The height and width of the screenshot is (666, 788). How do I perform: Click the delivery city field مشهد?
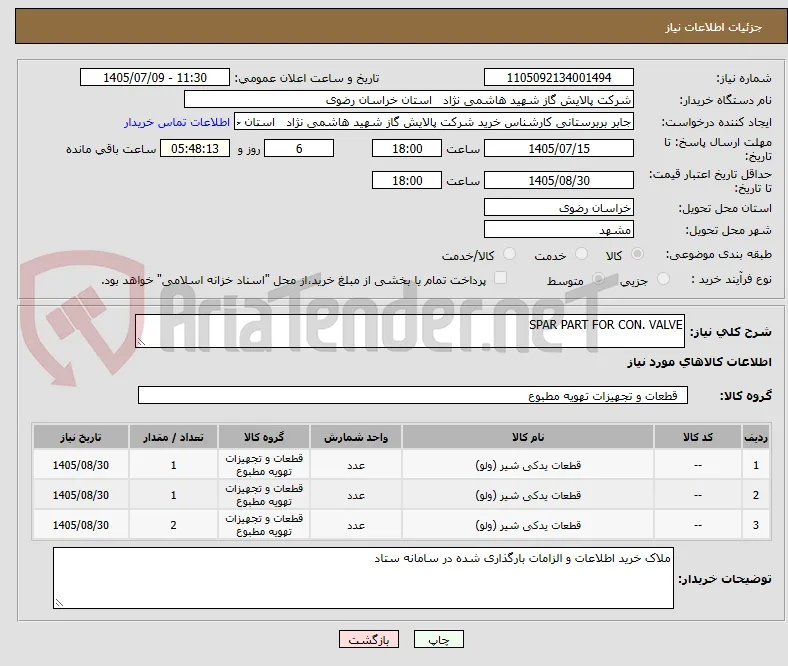coord(559,230)
